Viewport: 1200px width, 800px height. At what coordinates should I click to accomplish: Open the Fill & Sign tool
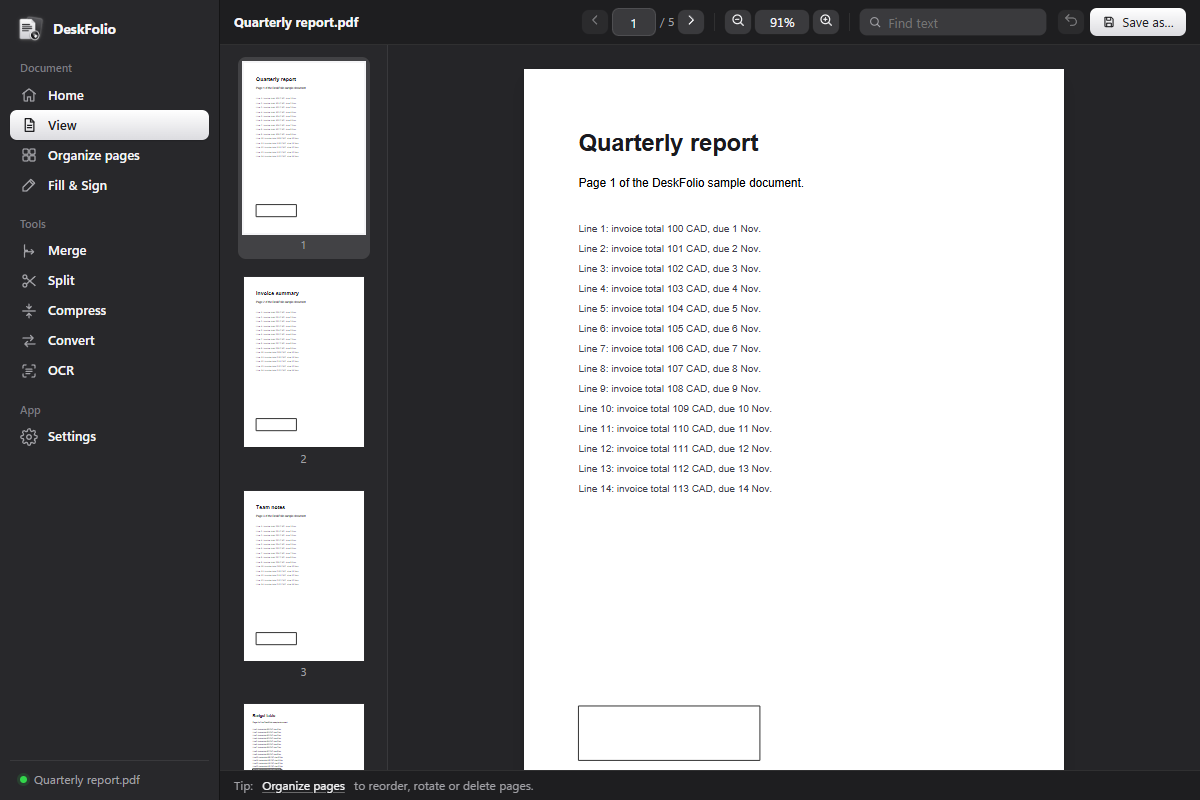[109, 185]
